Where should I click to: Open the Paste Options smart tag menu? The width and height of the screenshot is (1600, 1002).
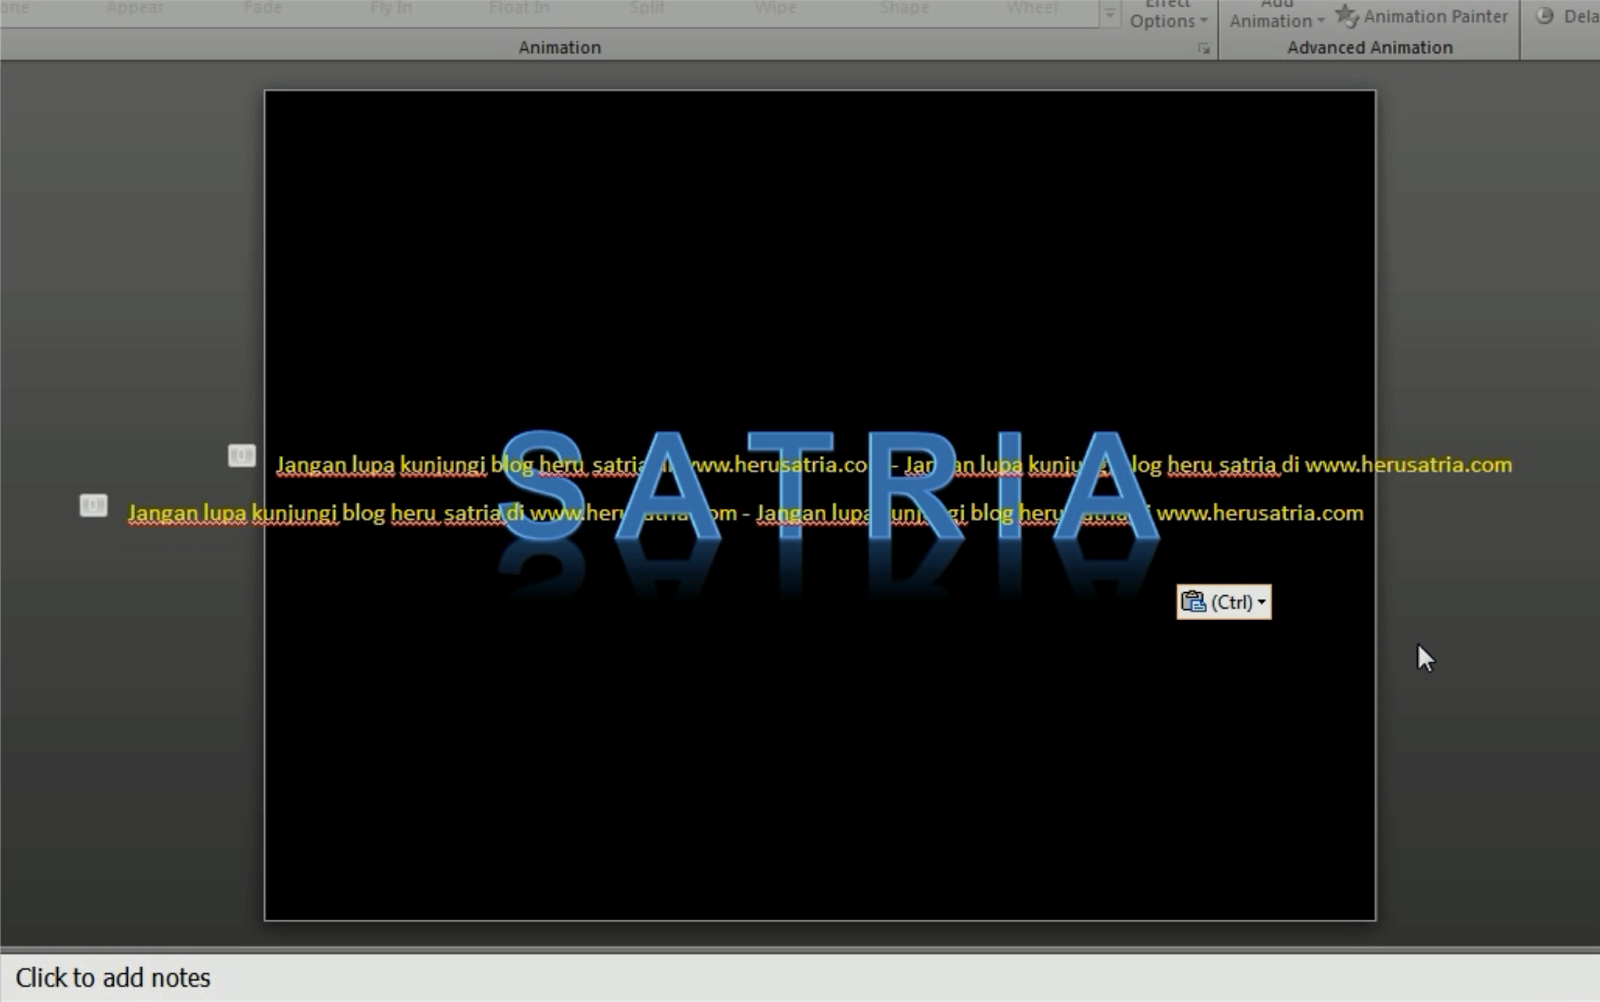[x=1223, y=601]
